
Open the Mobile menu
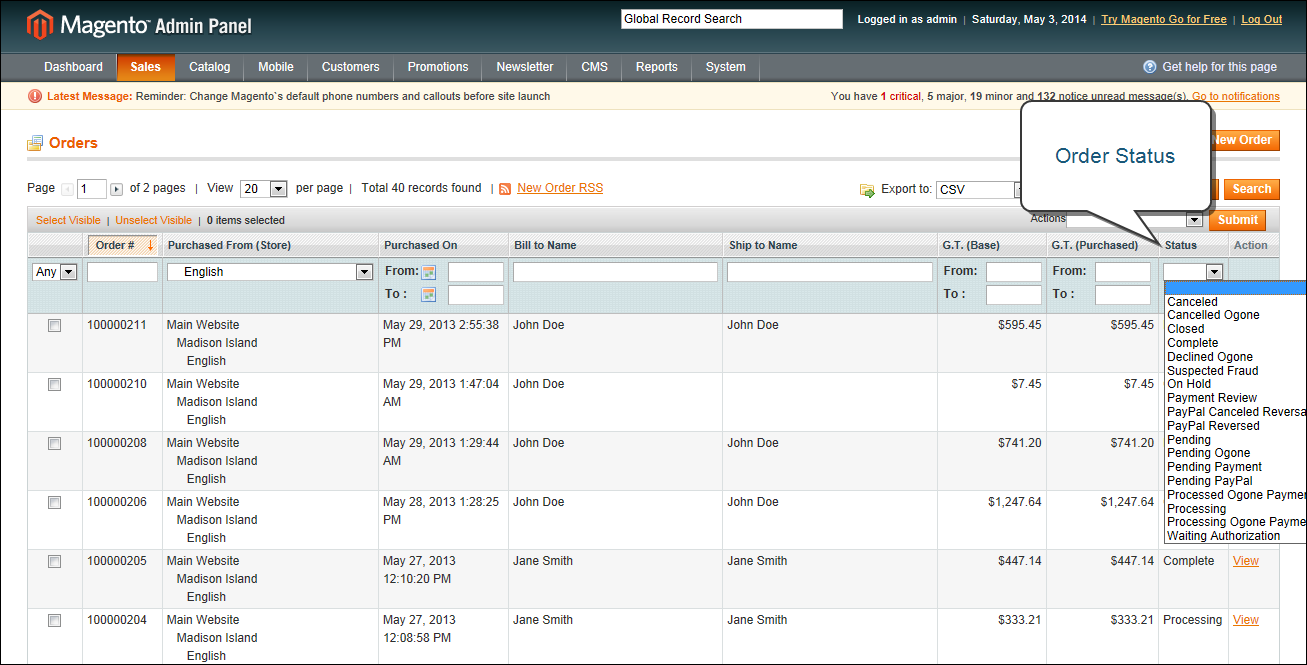[276, 67]
